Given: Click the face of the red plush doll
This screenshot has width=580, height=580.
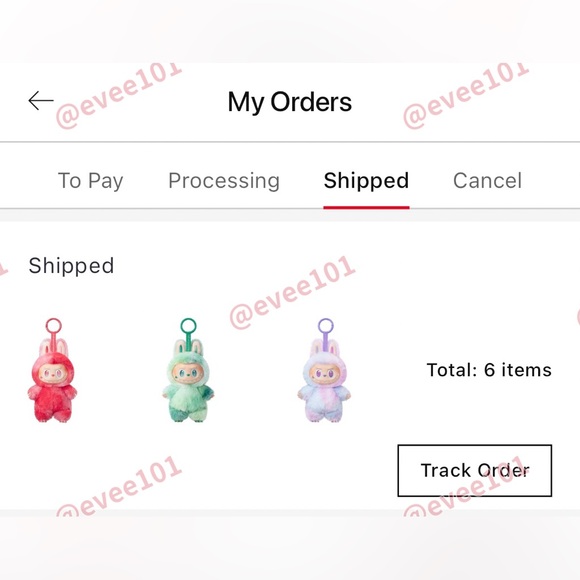Looking at the screenshot, I should pyautogui.click(x=53, y=374).
